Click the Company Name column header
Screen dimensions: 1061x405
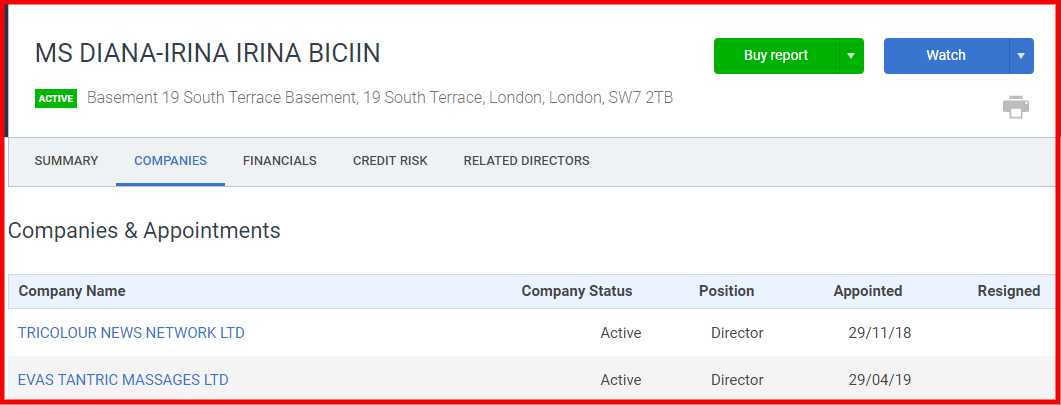pyautogui.click(x=72, y=291)
